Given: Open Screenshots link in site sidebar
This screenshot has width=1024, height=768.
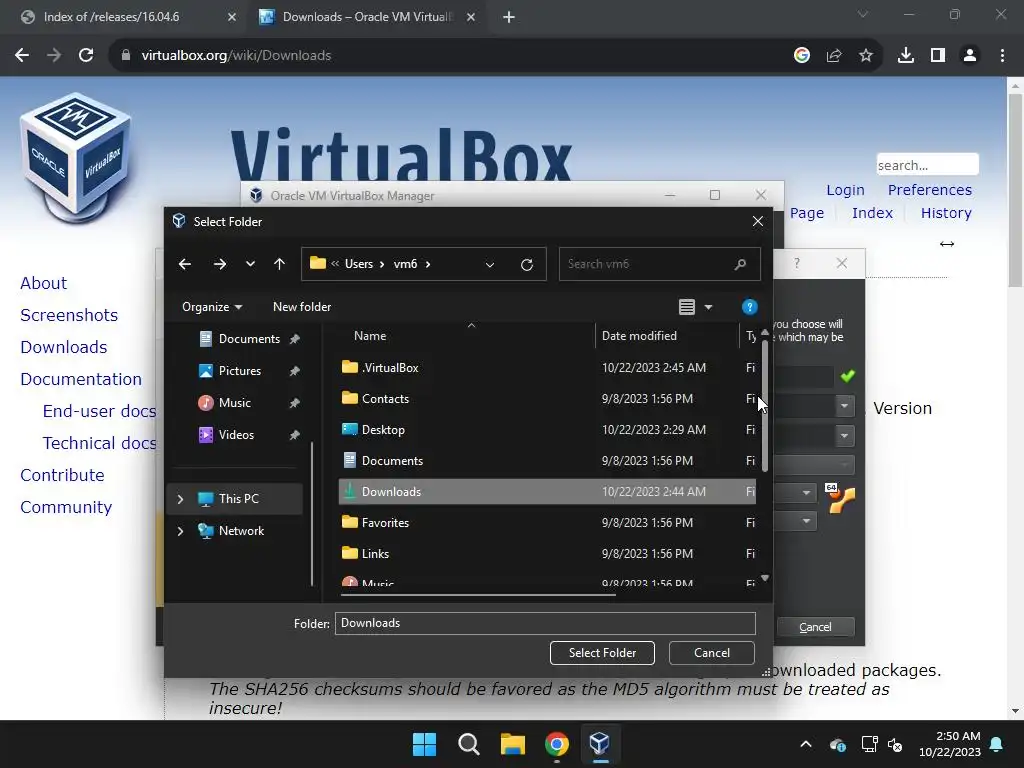Looking at the screenshot, I should coord(69,315).
